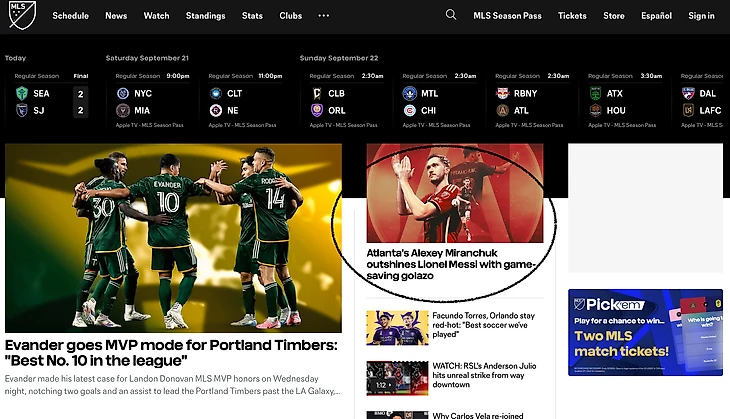Click Sunday September 22 date label
Screen dimensions: 730x419
pos(339,58)
